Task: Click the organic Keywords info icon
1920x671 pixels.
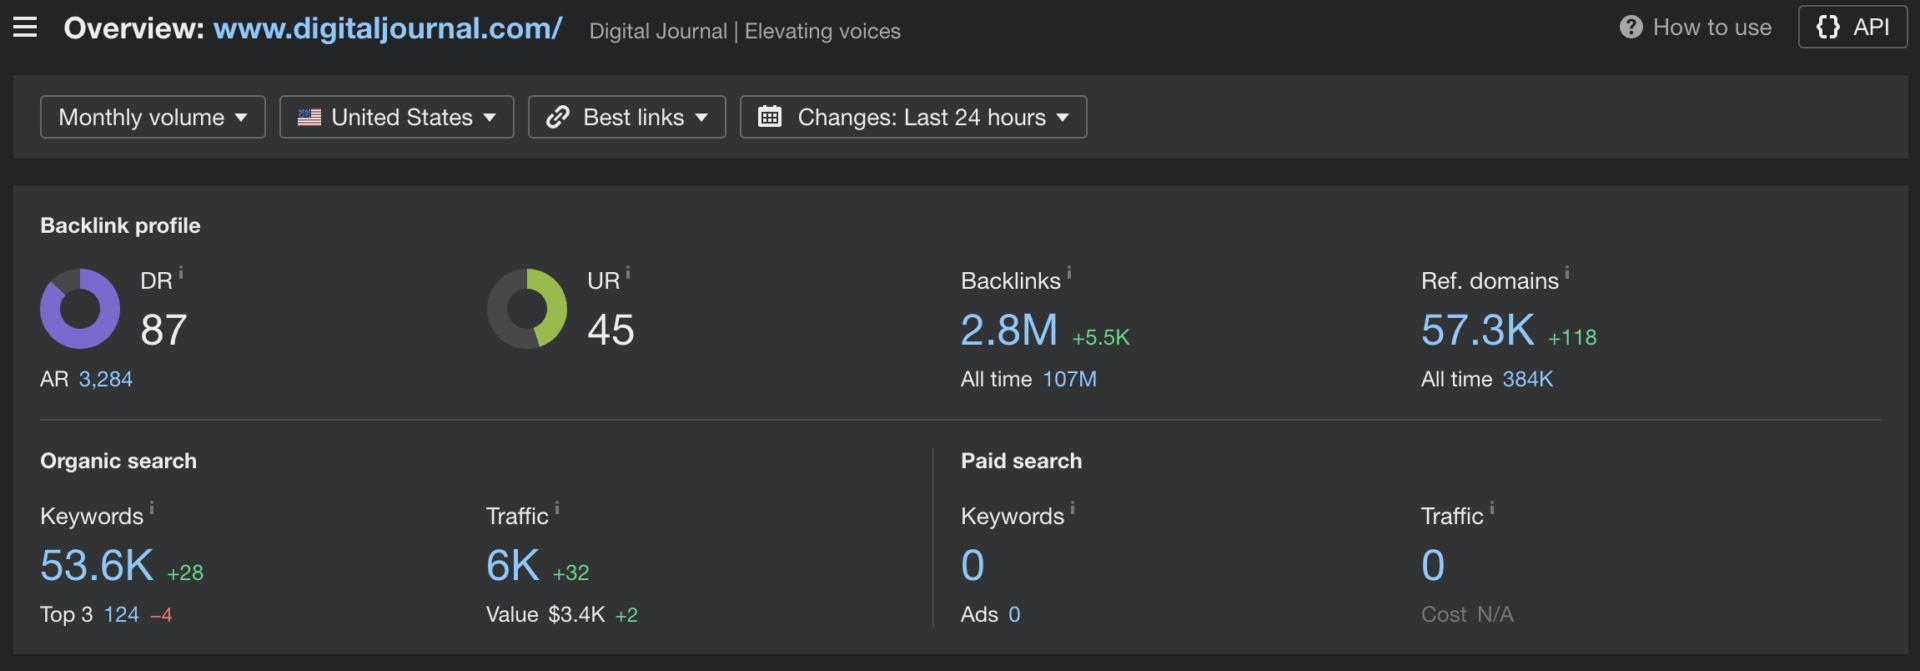Action: click(x=152, y=509)
